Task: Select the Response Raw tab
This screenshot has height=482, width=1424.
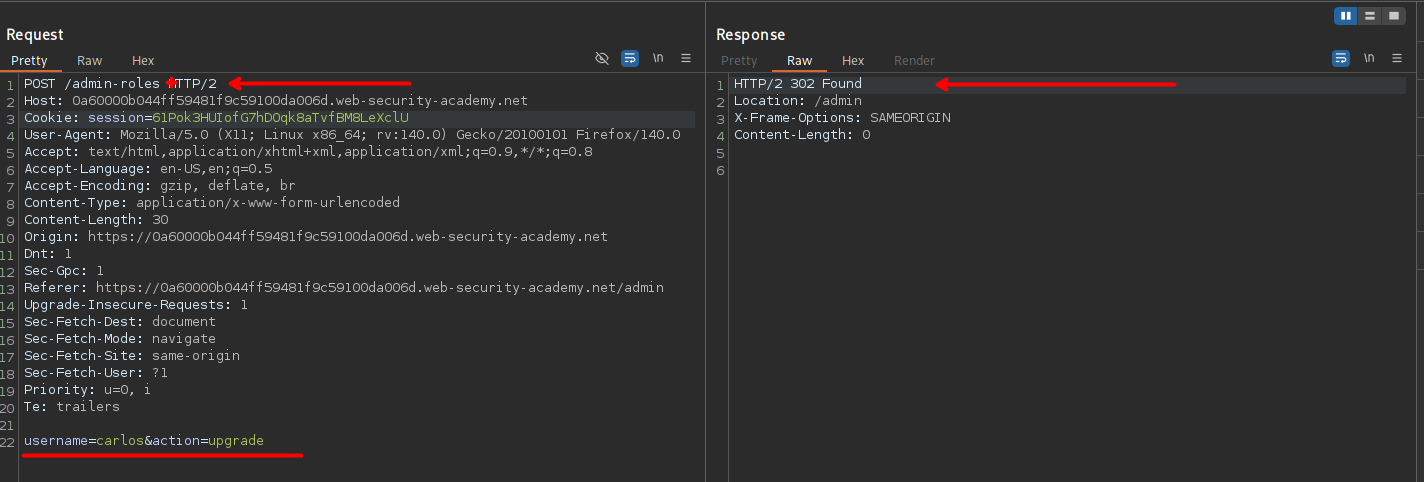Action: tap(799, 61)
